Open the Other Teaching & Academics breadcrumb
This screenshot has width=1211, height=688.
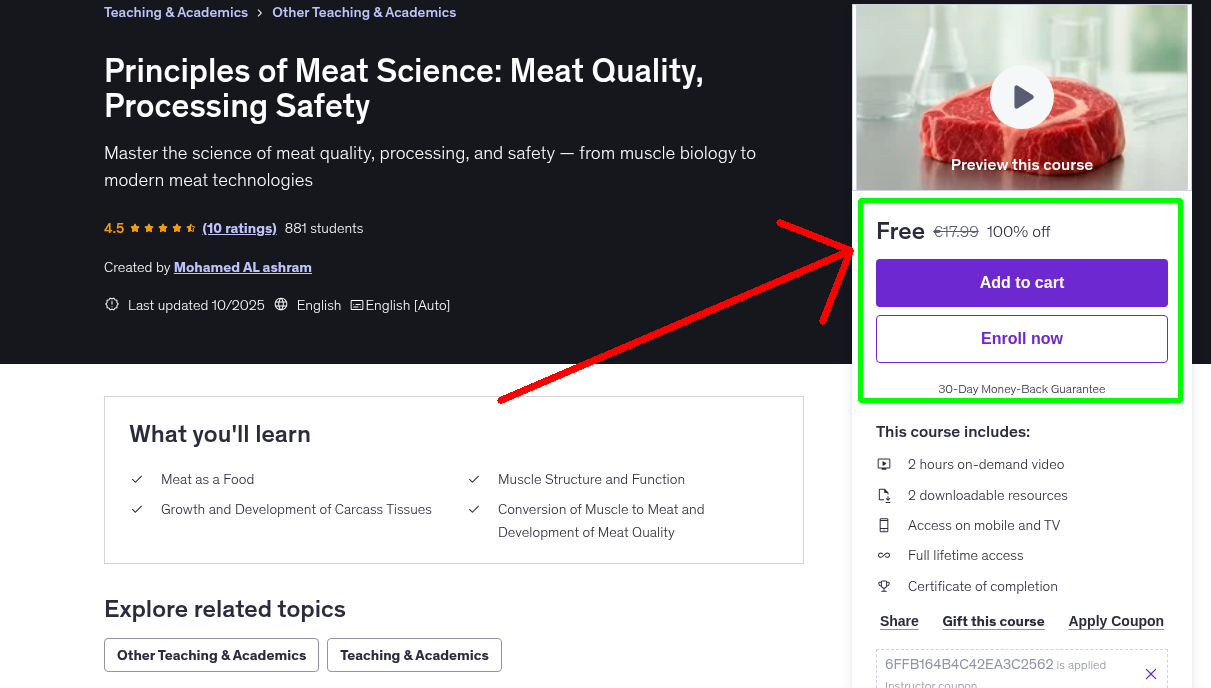point(363,12)
